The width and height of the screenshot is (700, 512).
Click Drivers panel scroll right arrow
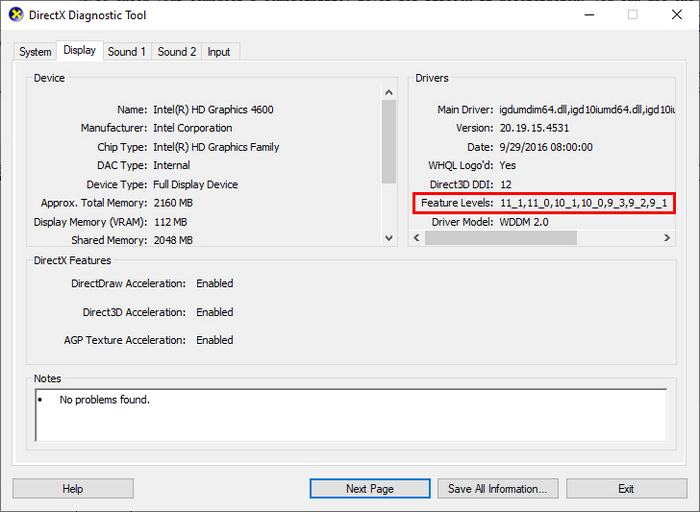click(667, 237)
